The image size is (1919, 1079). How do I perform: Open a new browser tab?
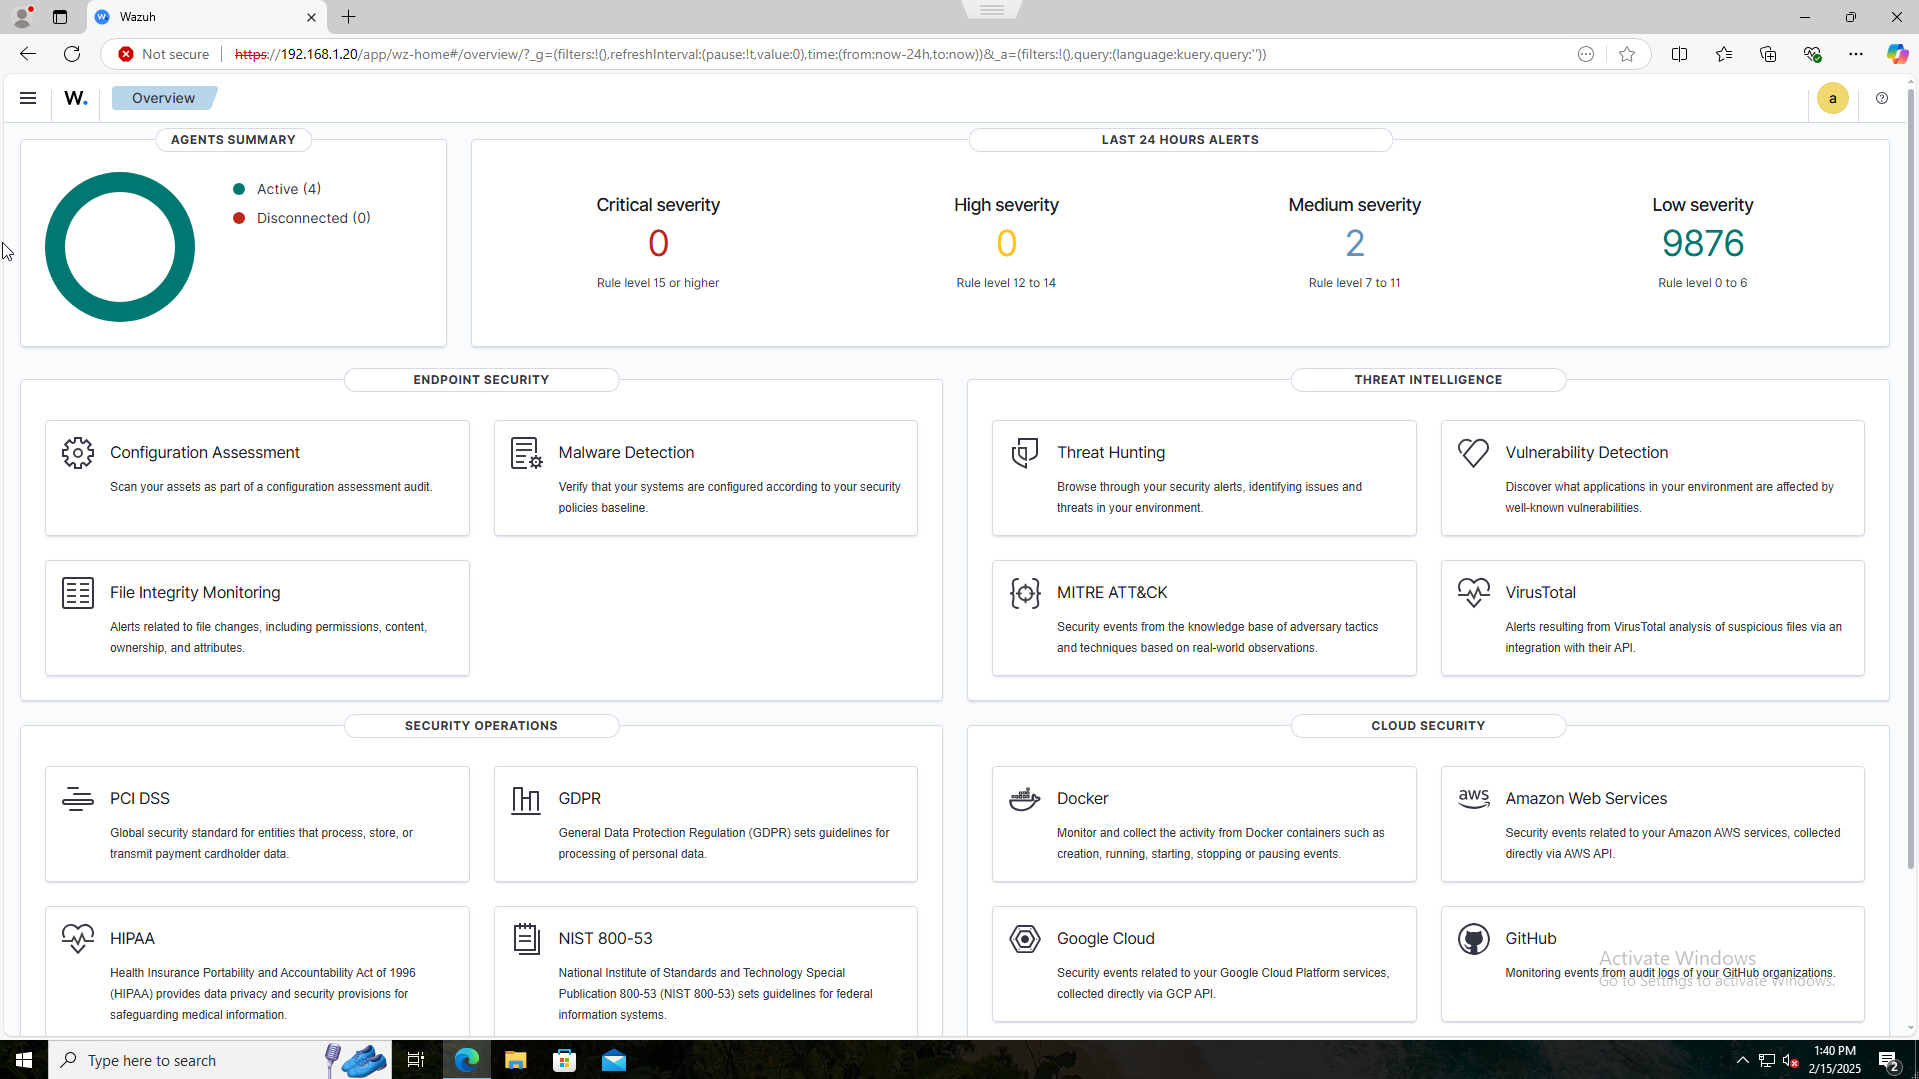(348, 17)
